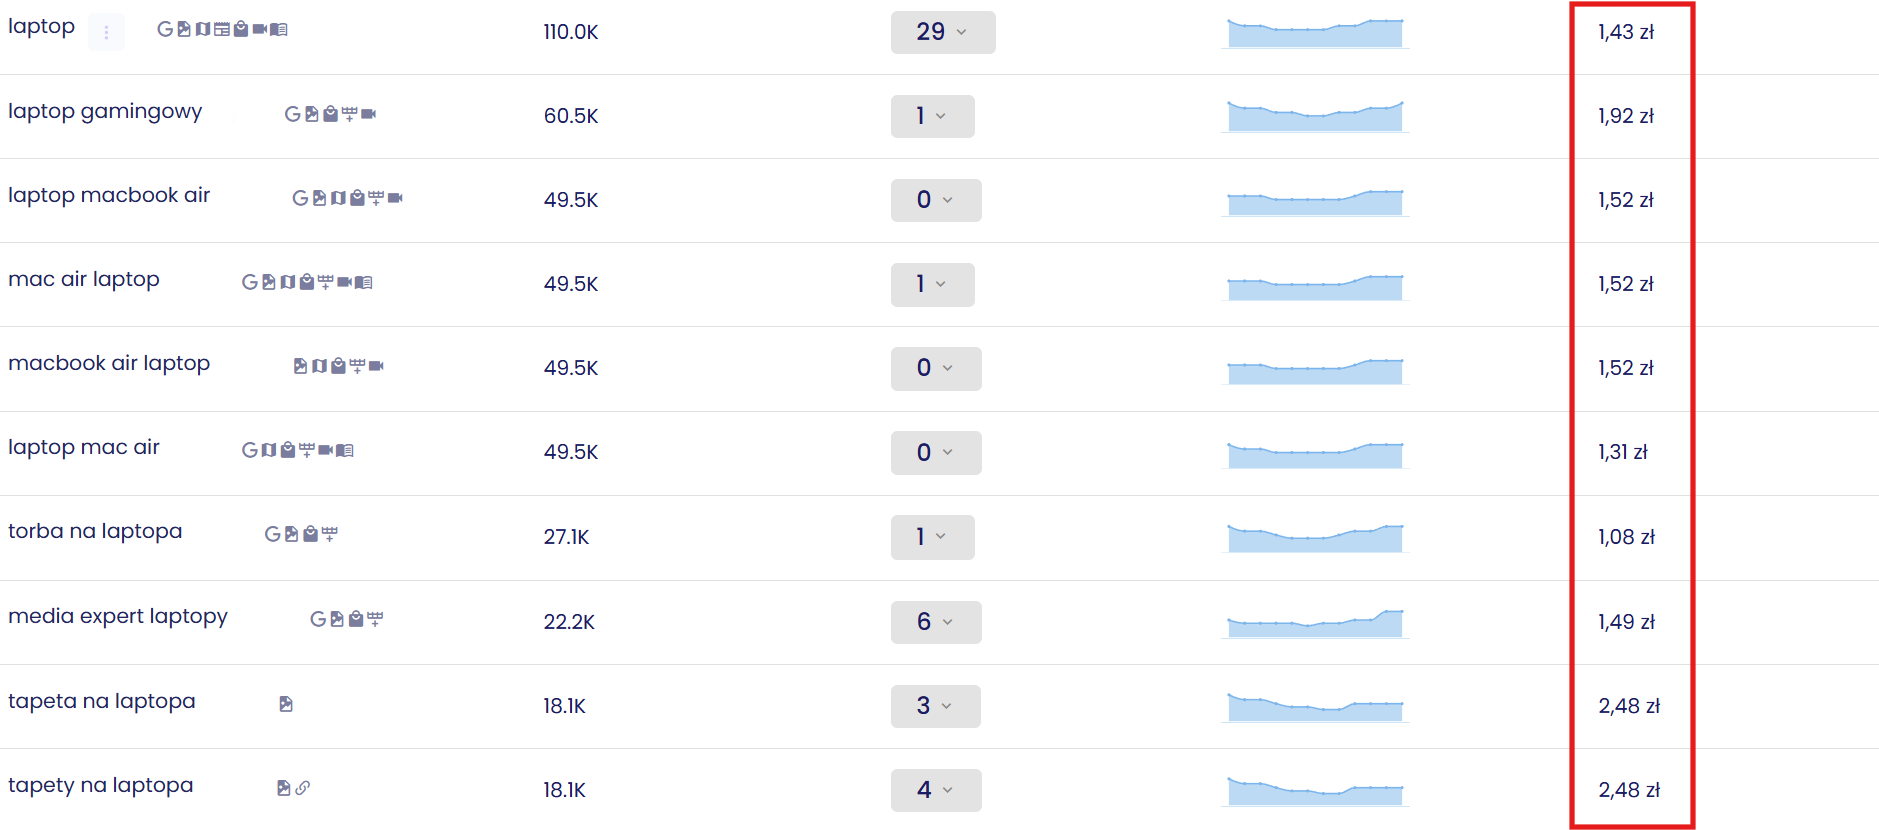The image size is (1879, 830).
Task: Click the tree diagram icon in 'media expert laptopy' row
Action: click(x=375, y=619)
